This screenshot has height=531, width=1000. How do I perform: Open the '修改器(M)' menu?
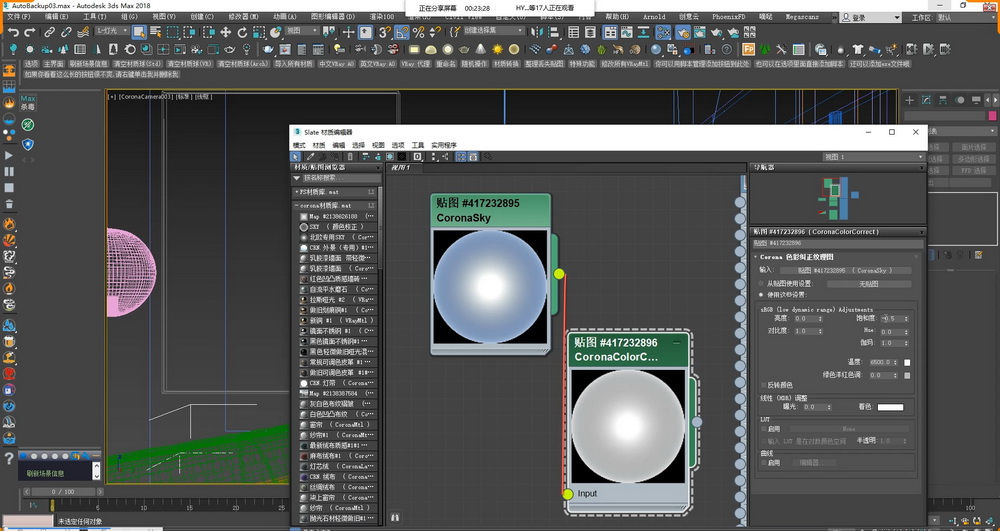click(x=244, y=17)
